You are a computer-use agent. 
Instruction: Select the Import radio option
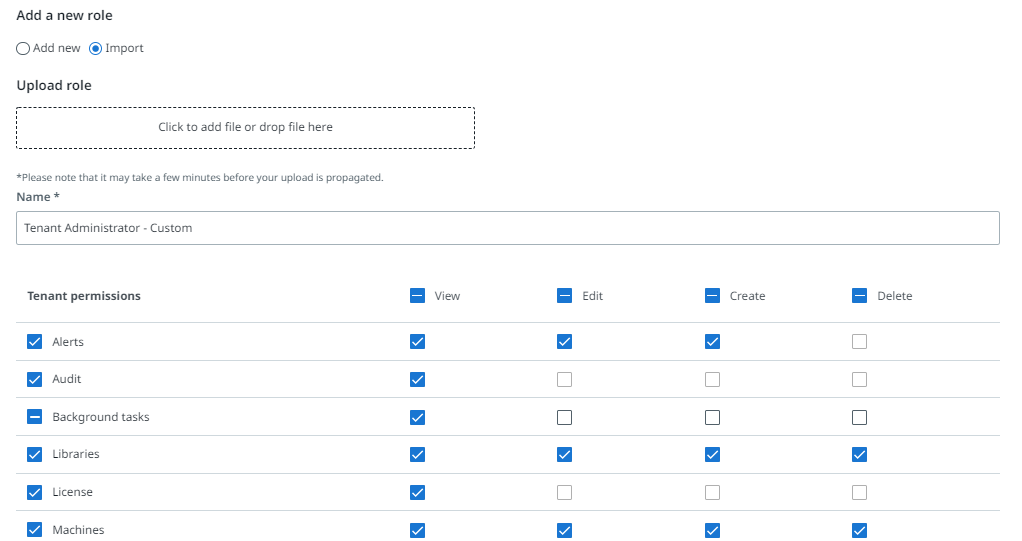coord(96,48)
